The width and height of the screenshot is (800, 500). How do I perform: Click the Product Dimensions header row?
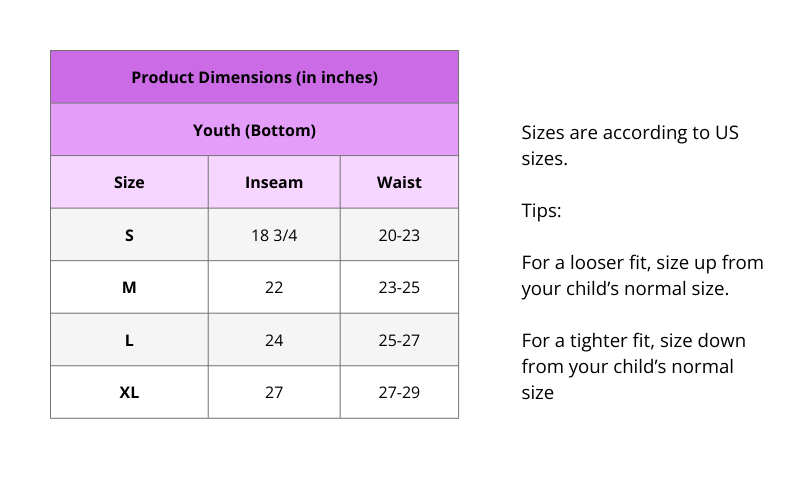(254, 77)
